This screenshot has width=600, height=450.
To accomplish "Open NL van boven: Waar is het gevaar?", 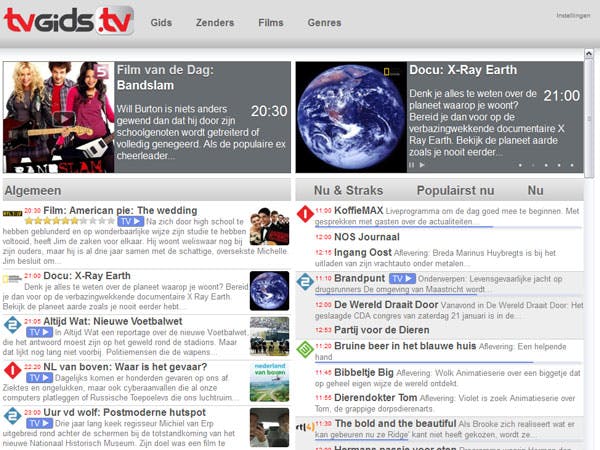I will [125, 367].
